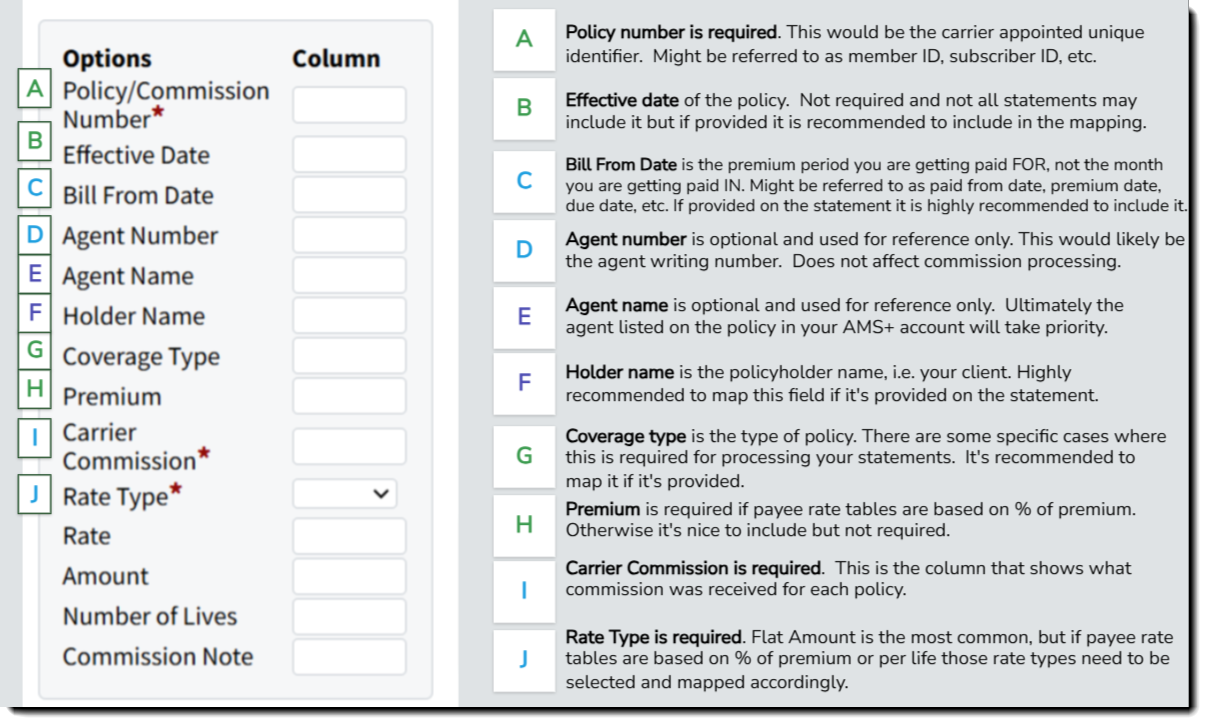Focus the Agent Name column input
Viewport: 1205px width, 726px height.
pos(349,276)
